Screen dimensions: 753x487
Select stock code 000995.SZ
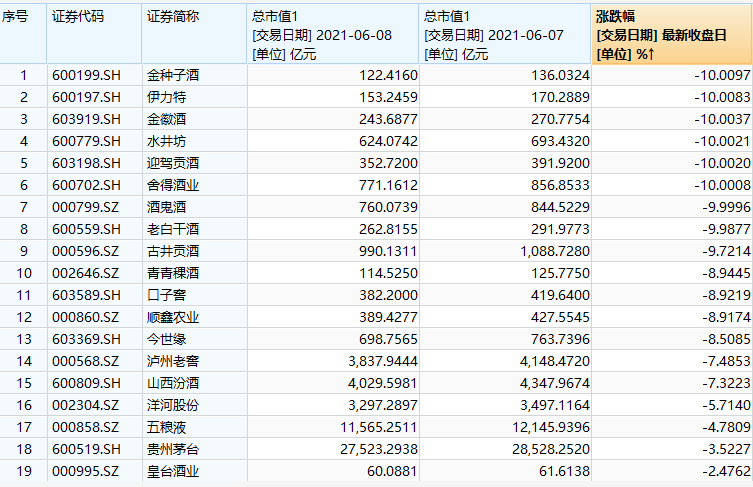85,471
